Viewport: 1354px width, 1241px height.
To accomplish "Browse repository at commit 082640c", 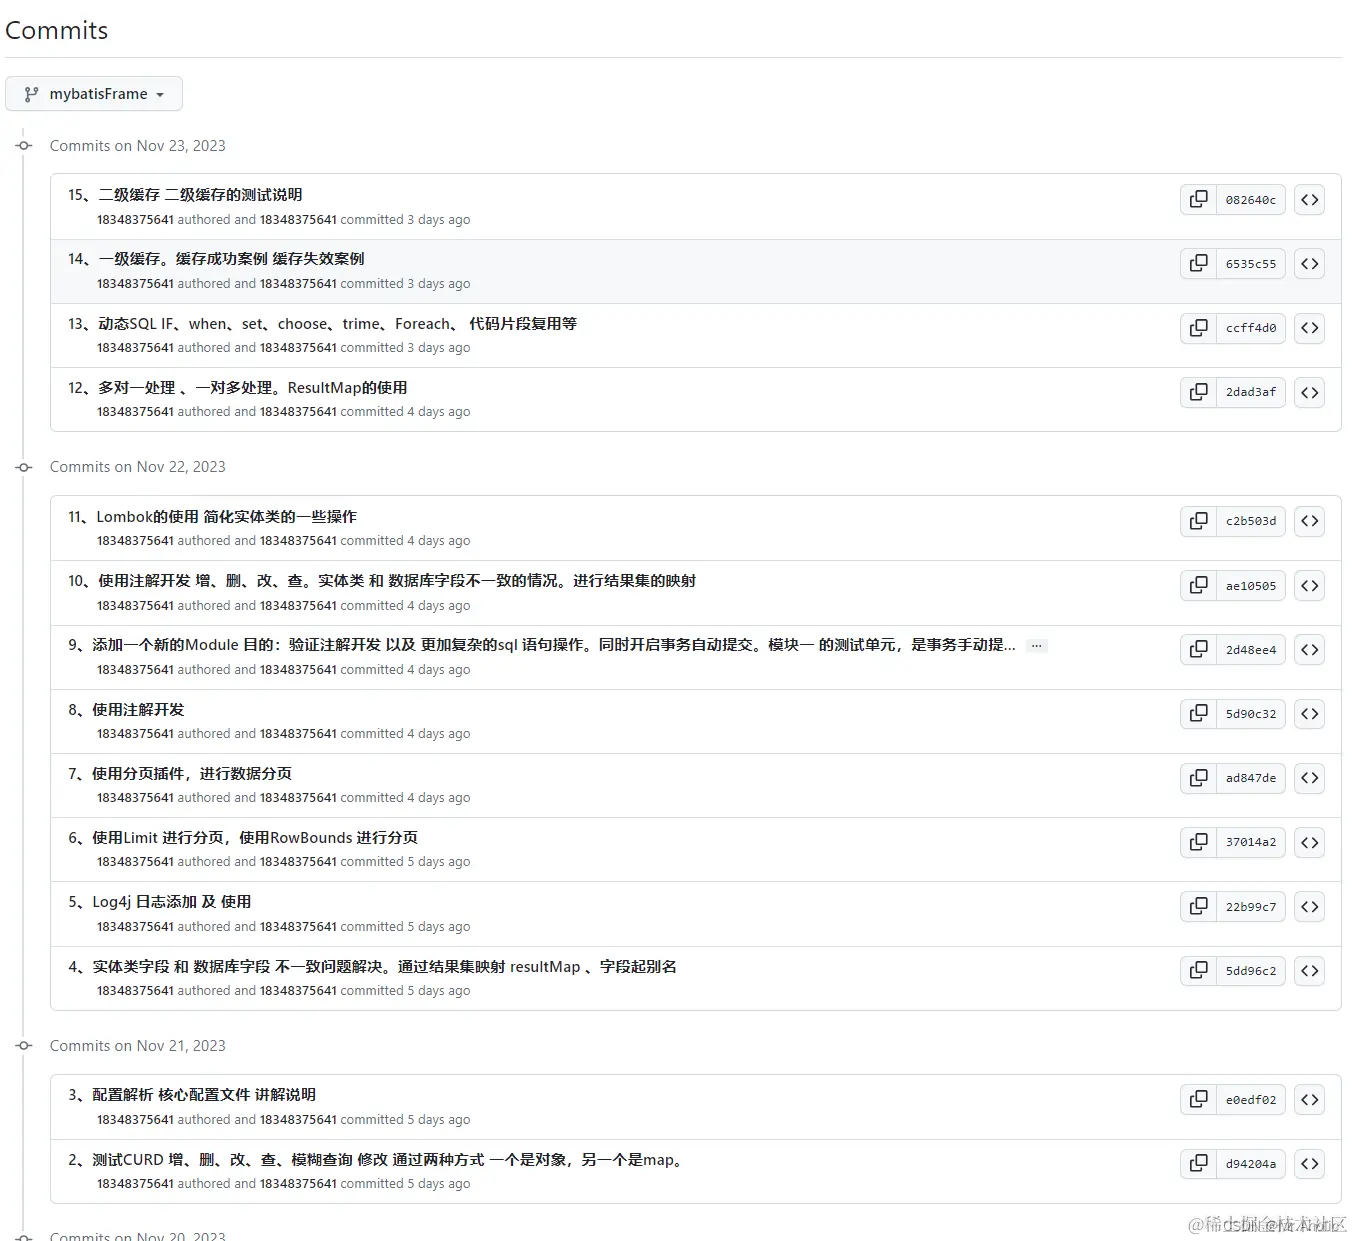I will click(1309, 200).
